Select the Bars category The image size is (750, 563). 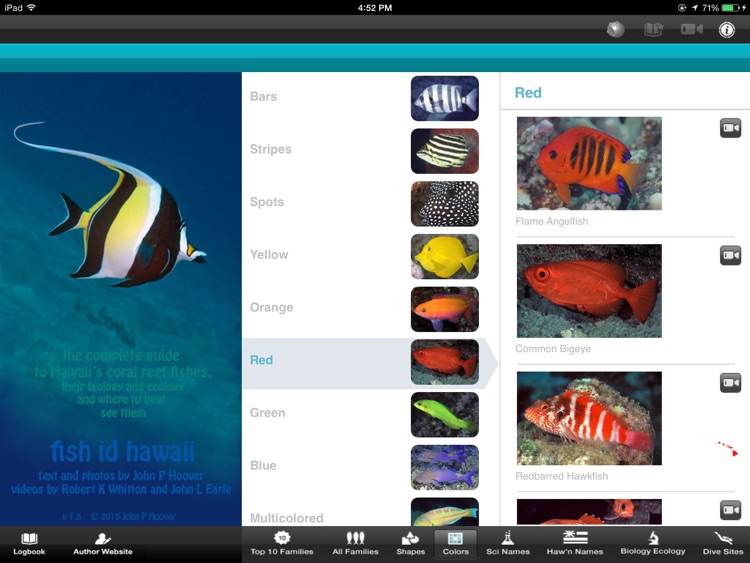[371, 98]
